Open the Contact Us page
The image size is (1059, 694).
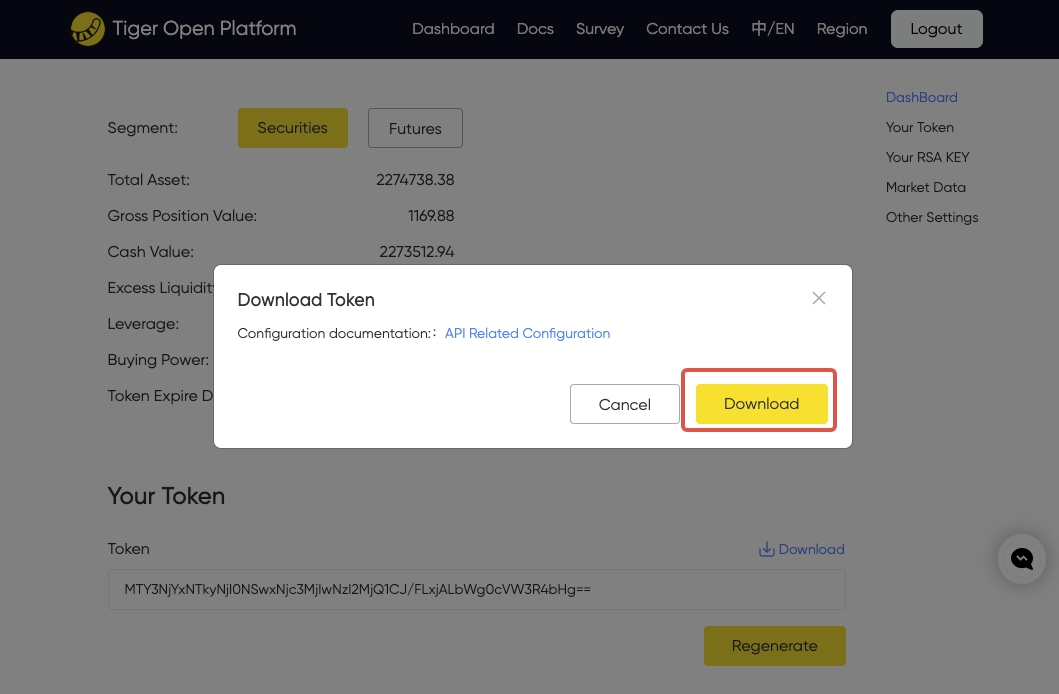pyautogui.click(x=687, y=29)
